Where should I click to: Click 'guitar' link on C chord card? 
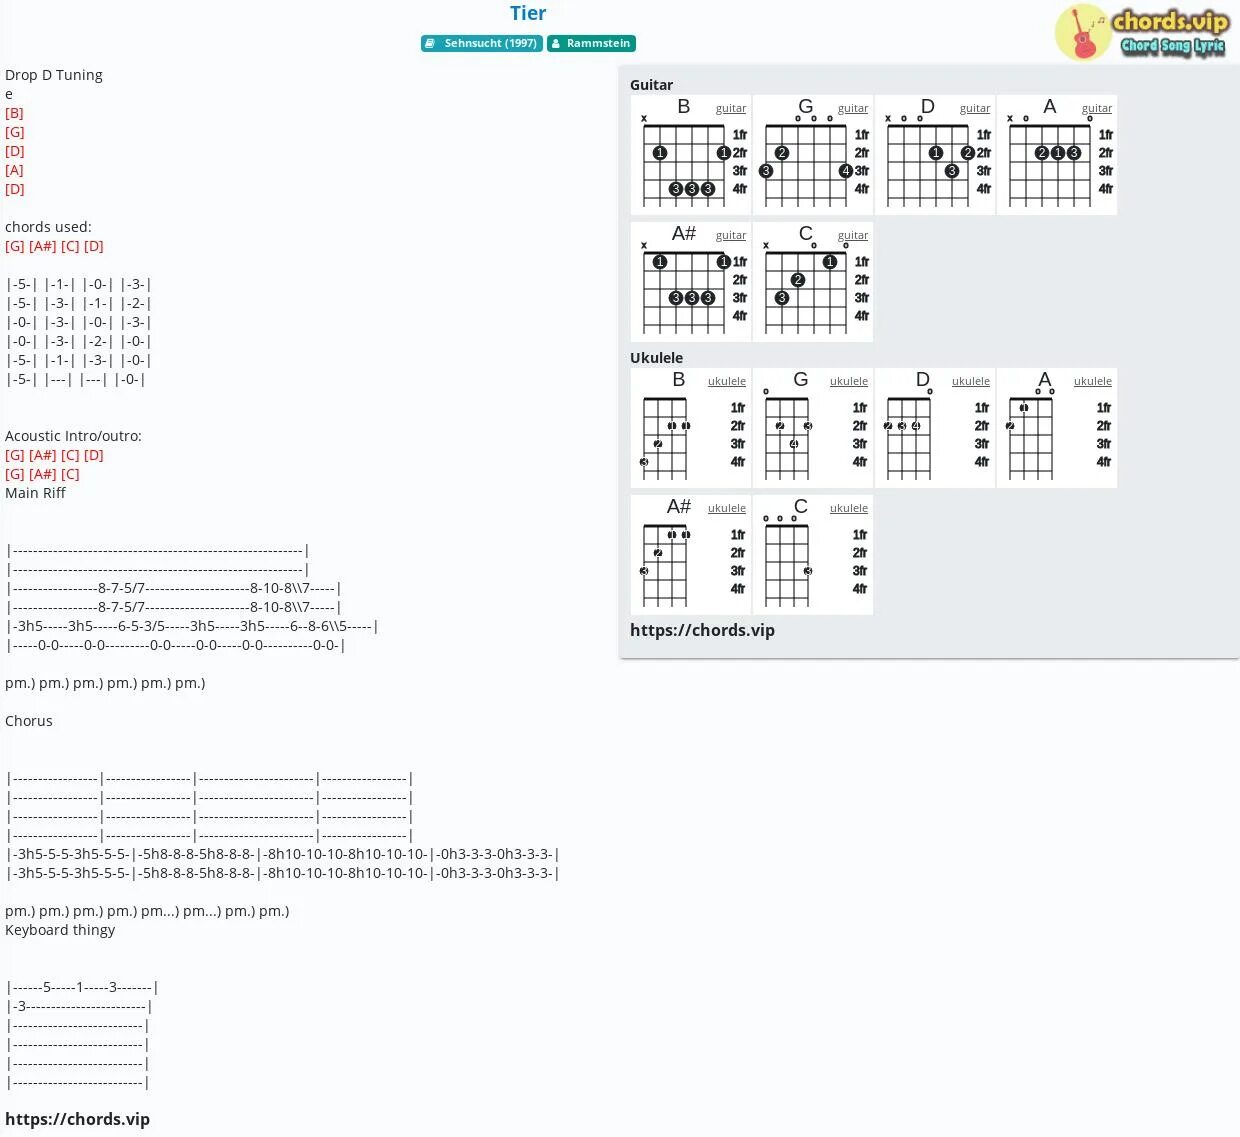coord(853,235)
